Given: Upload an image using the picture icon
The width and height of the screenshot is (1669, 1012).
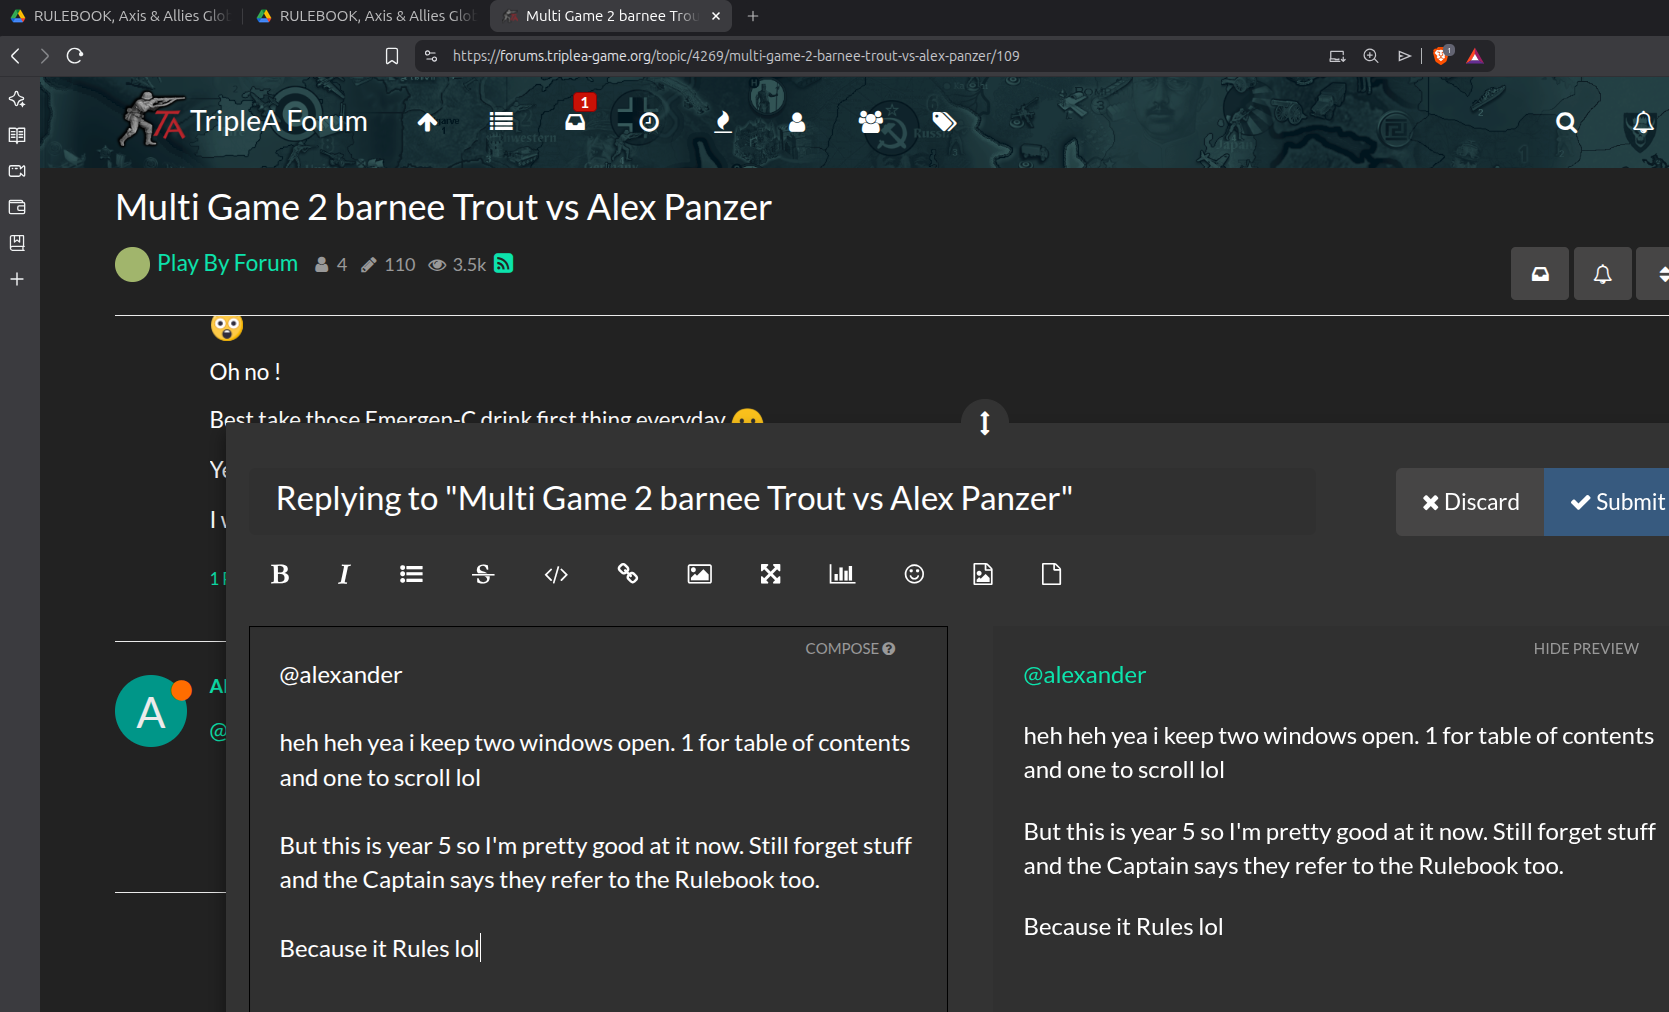Looking at the screenshot, I should (x=699, y=574).
